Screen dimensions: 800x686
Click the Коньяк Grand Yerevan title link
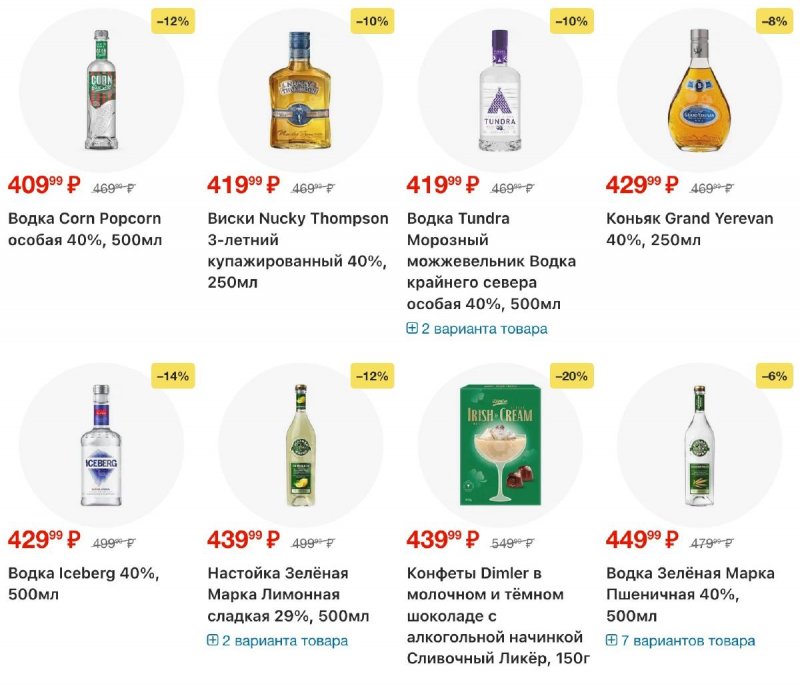689,229
